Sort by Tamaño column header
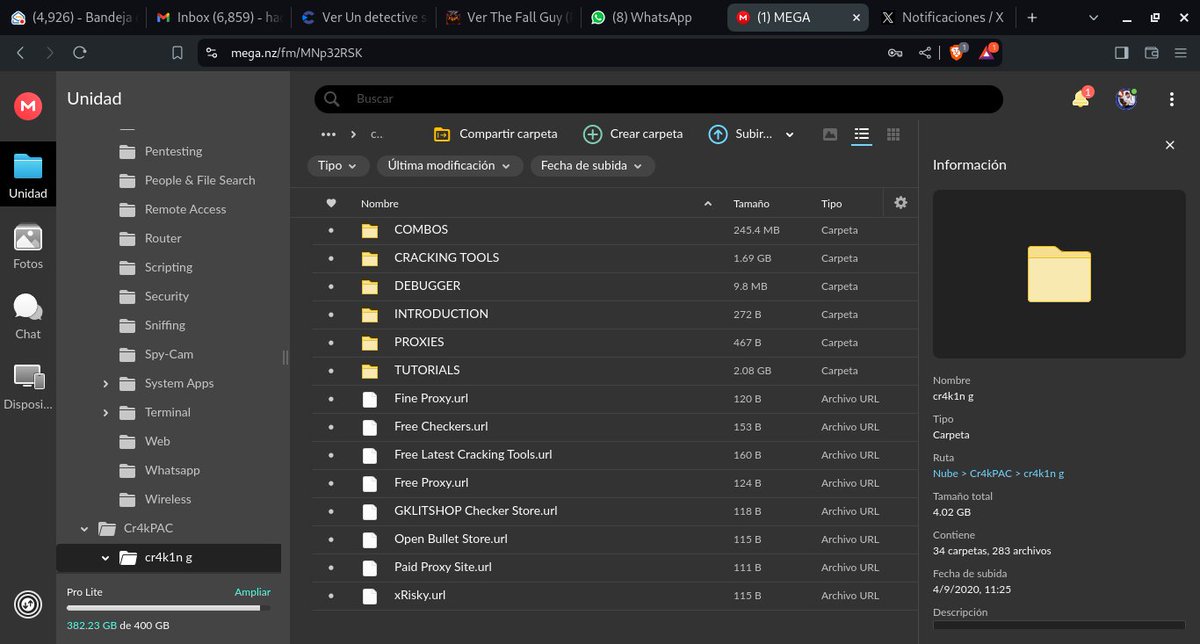Screen dimensions: 1200x644 point(751,203)
